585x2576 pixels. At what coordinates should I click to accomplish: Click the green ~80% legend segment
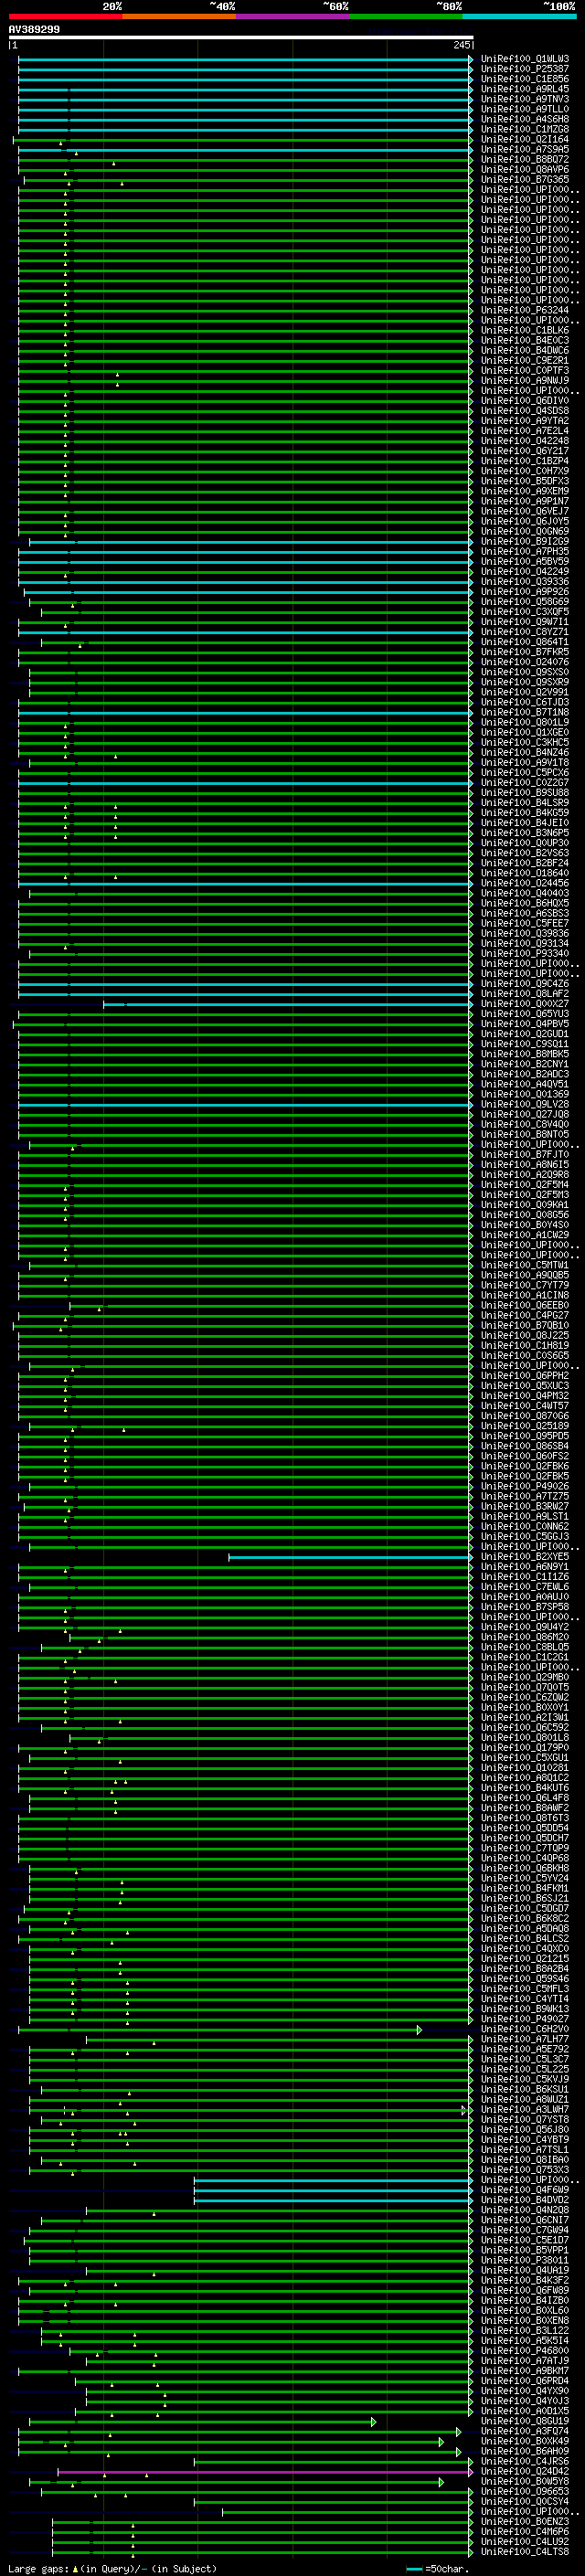(406, 16)
